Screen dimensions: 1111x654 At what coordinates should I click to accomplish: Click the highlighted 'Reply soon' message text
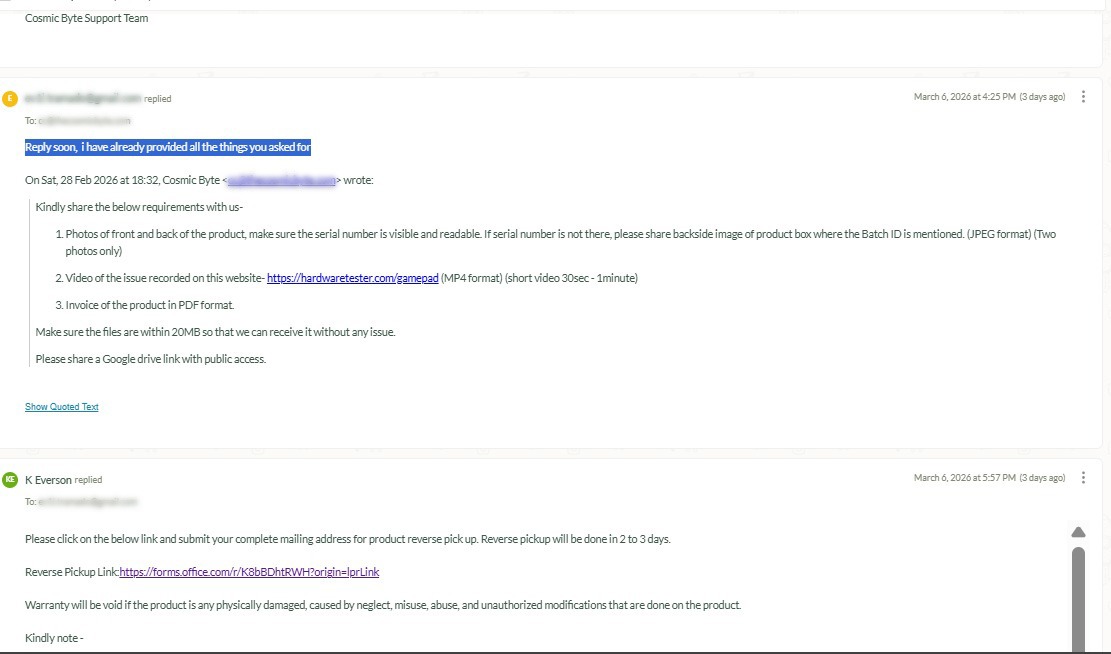tap(168, 147)
